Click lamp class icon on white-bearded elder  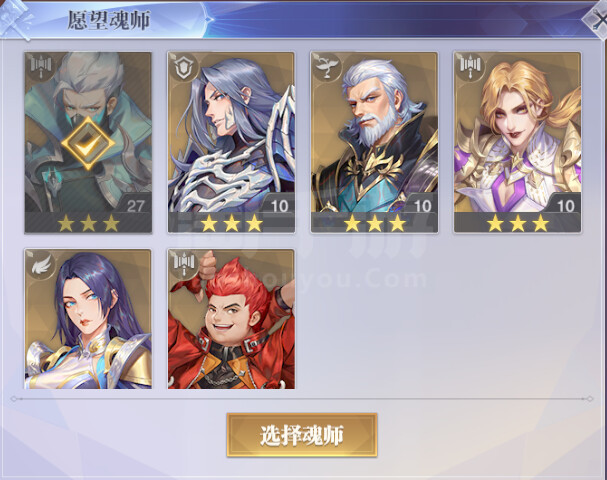coord(327,67)
